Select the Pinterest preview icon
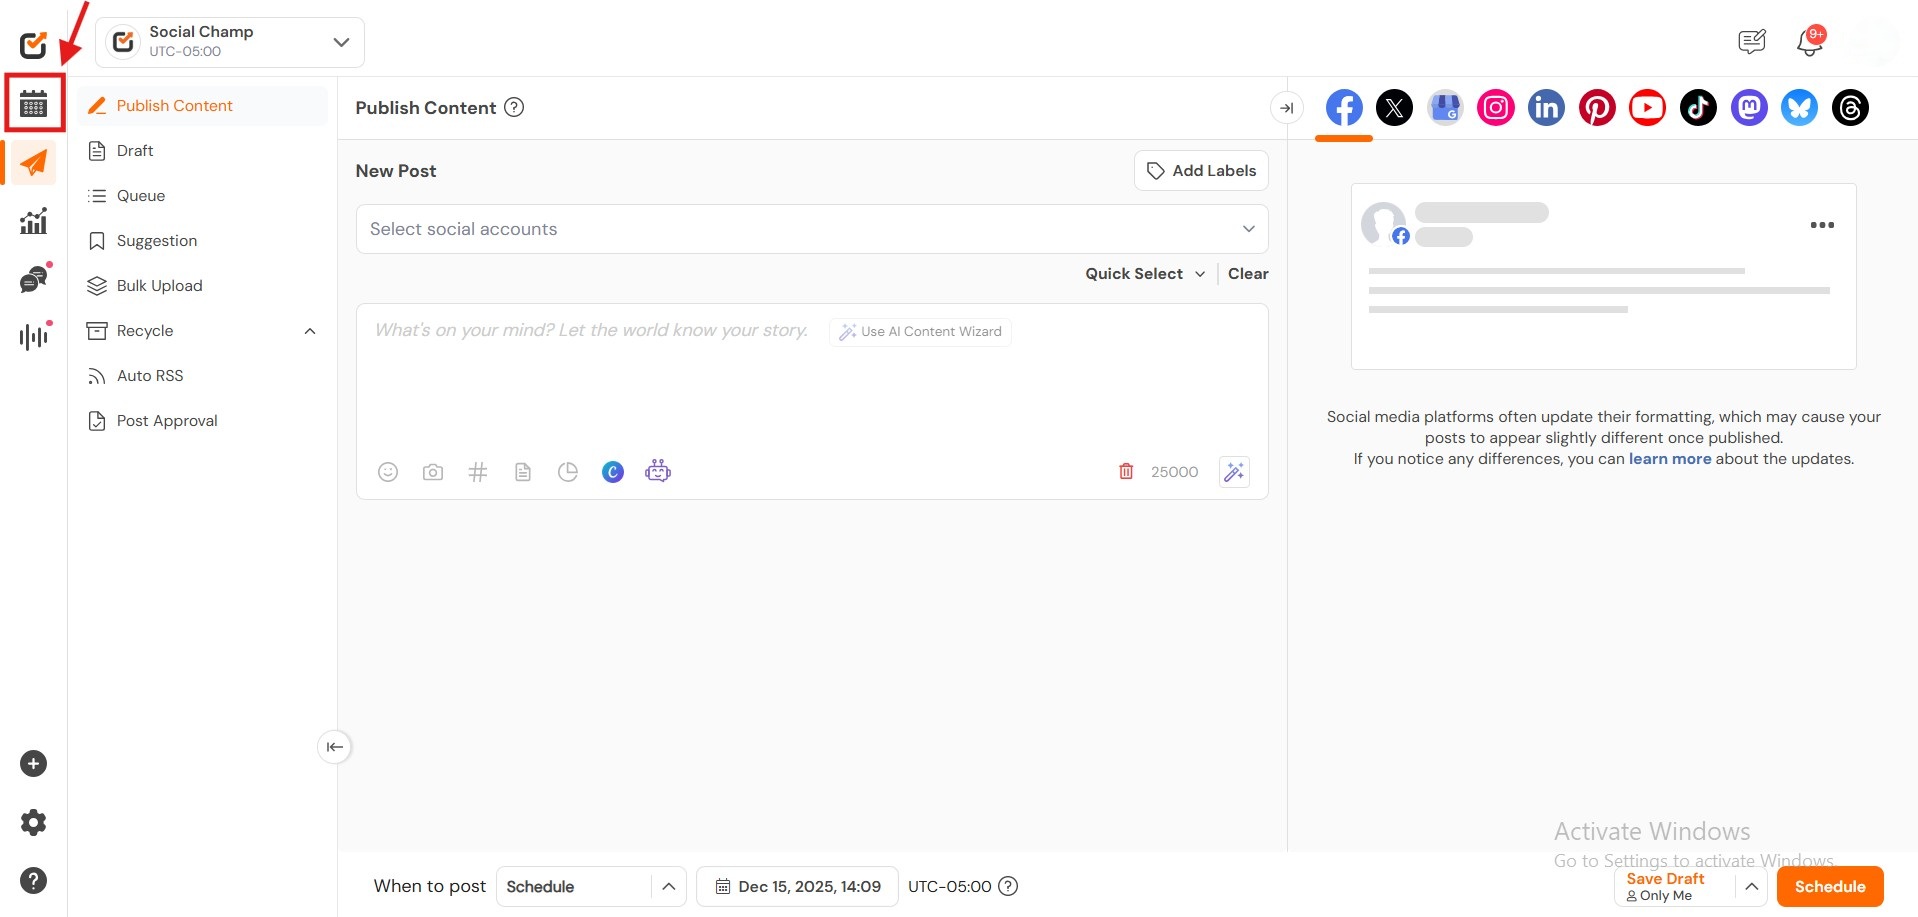Image resolution: width=1918 pixels, height=917 pixels. click(x=1597, y=108)
